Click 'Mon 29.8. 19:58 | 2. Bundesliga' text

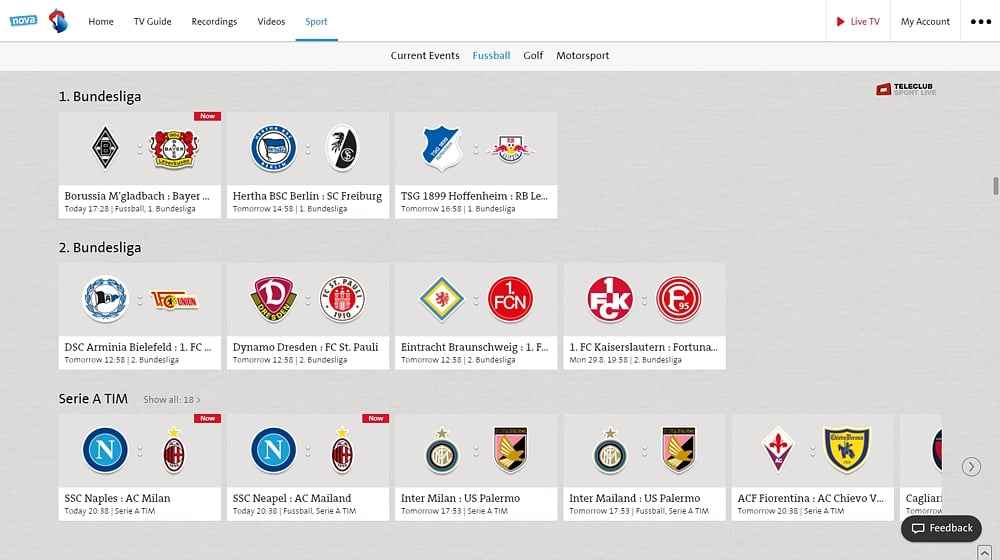[625, 360]
